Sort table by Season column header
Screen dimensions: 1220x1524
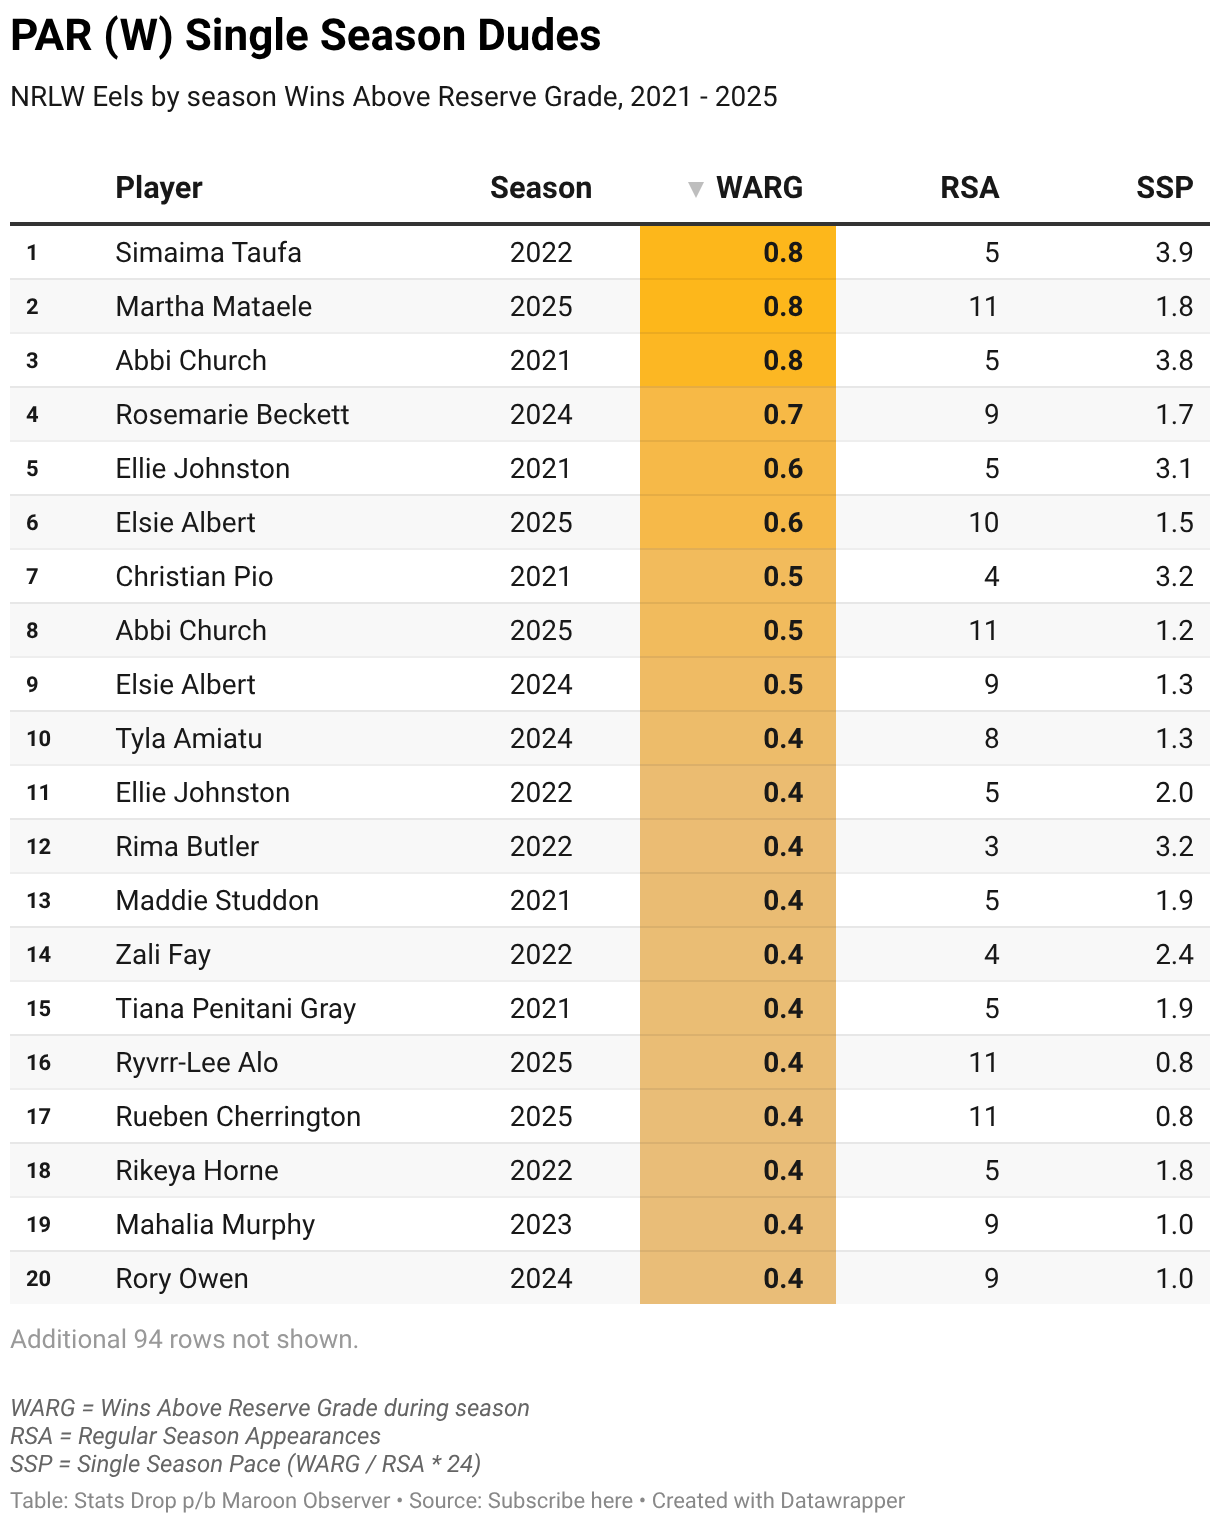(x=540, y=188)
